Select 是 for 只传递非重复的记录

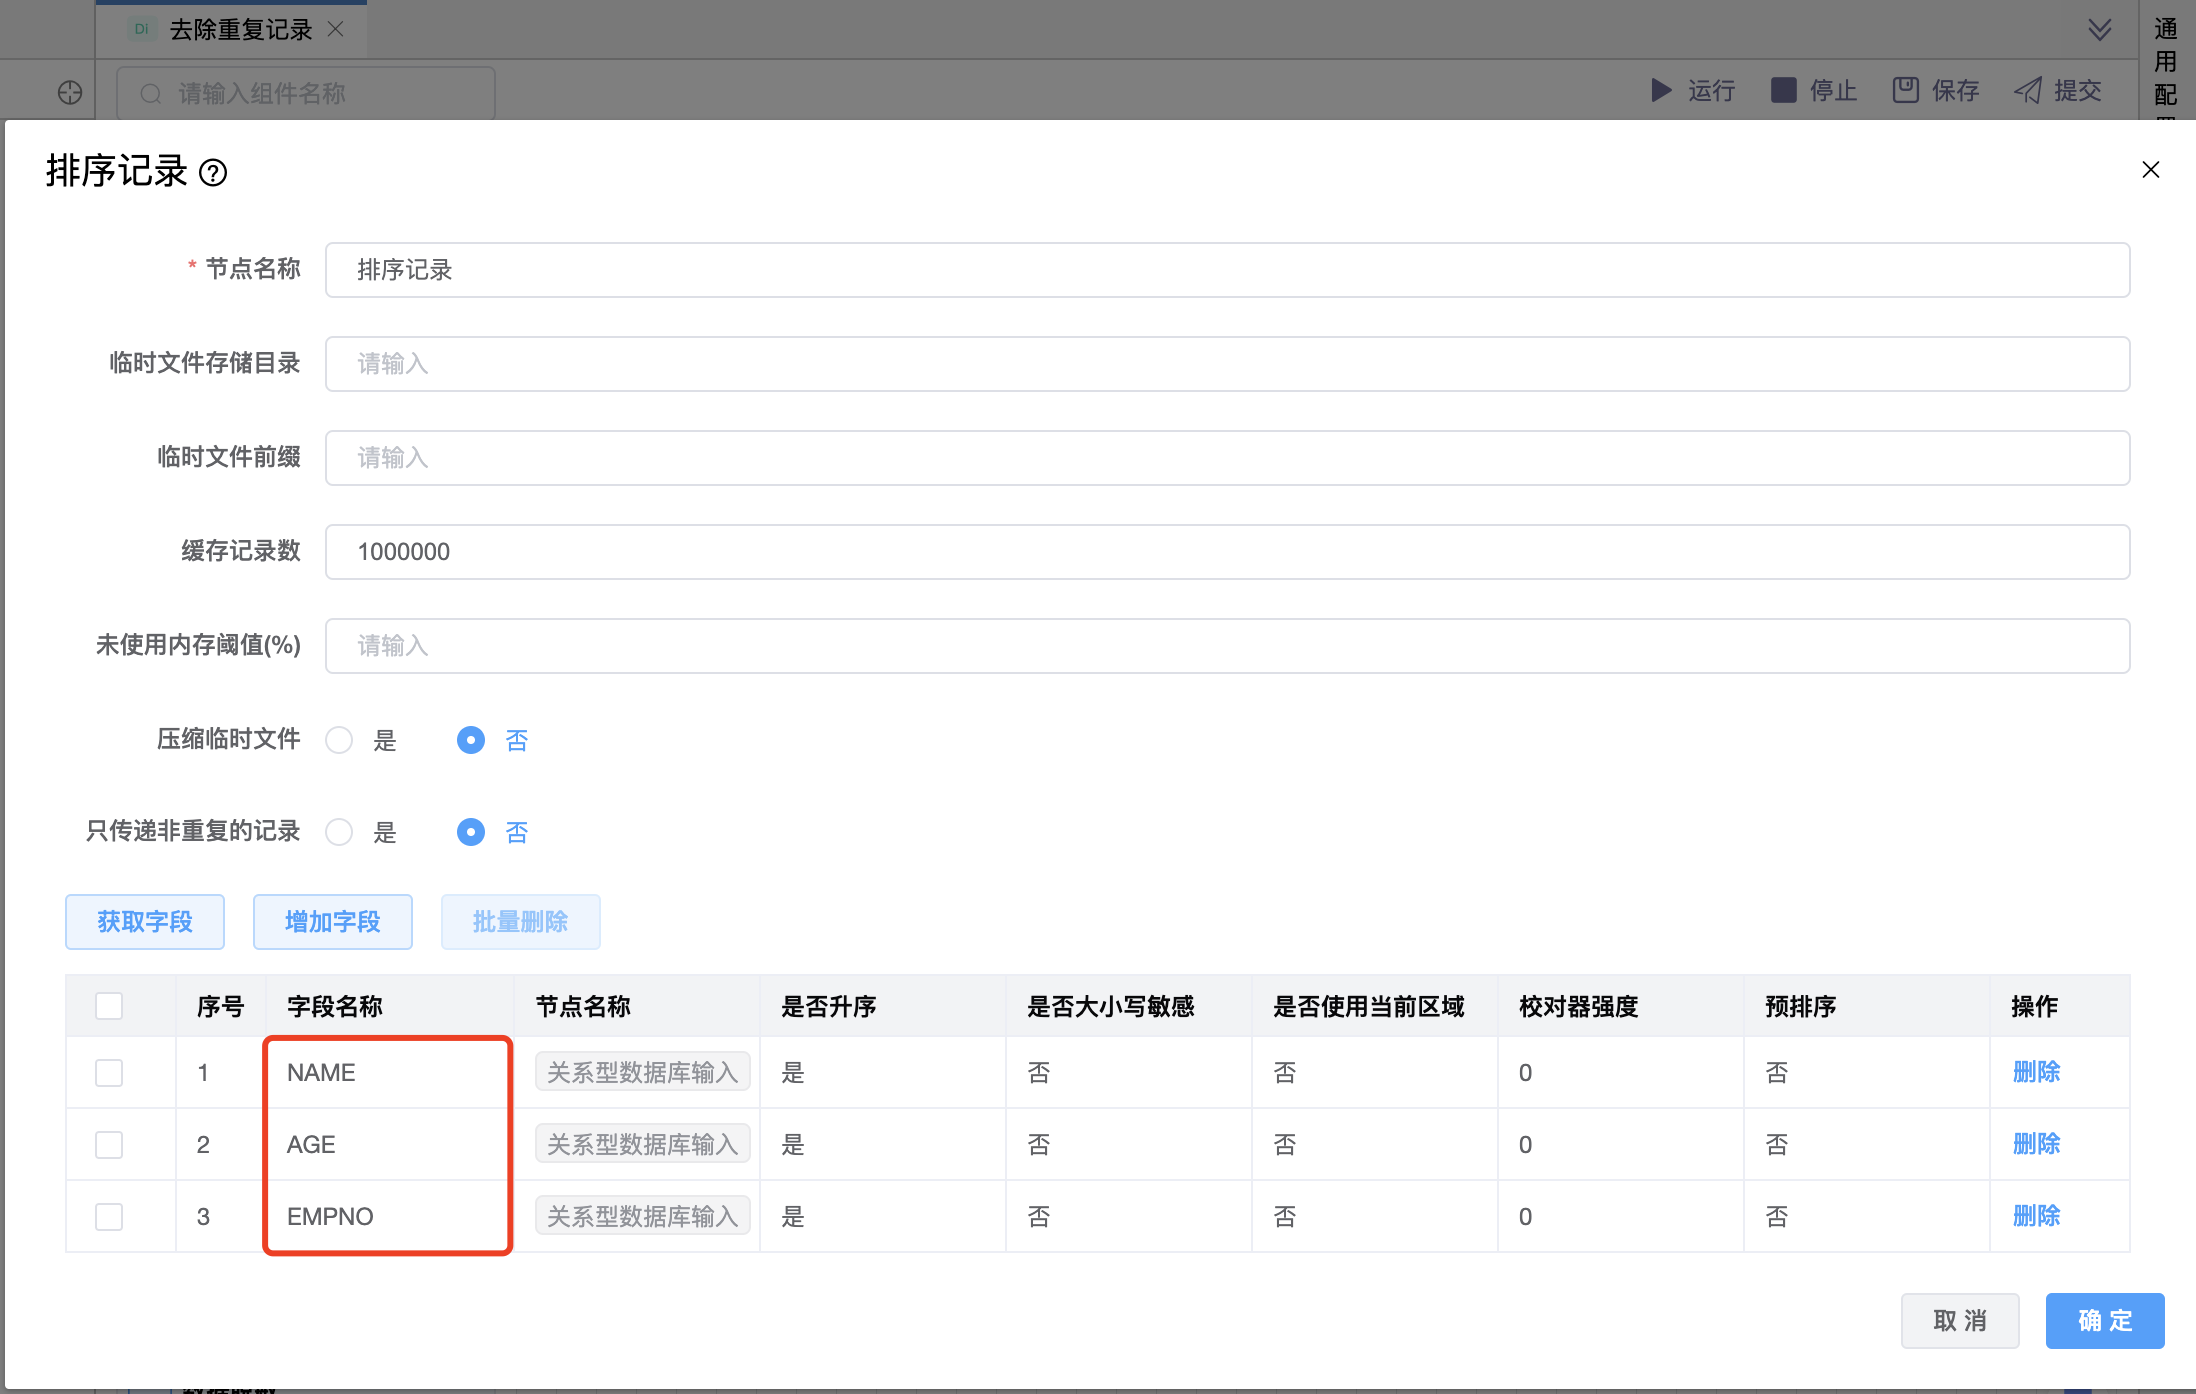click(x=340, y=832)
